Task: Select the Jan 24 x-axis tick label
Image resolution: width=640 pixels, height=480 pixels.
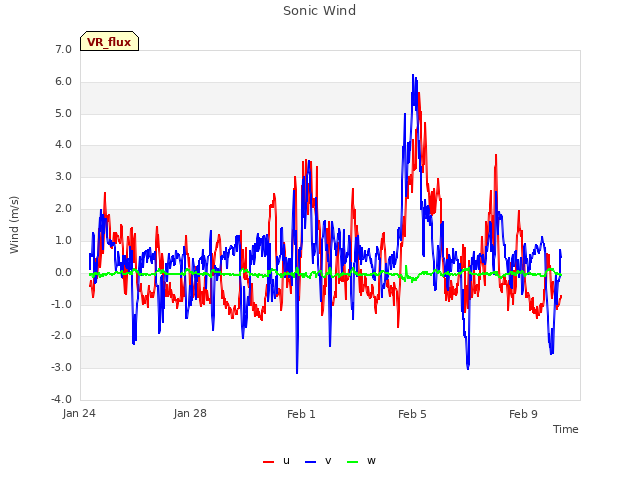Action: 79,414
